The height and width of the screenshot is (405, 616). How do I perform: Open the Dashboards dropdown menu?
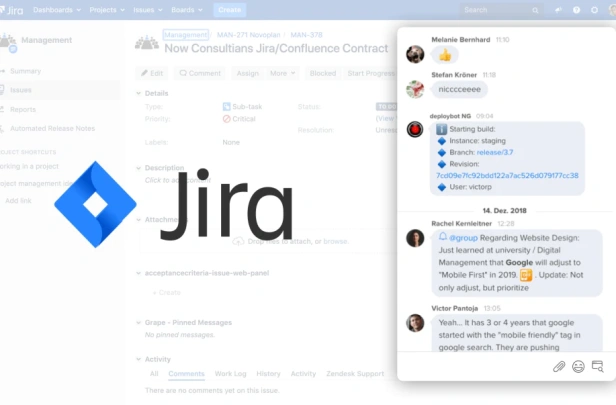57,10
